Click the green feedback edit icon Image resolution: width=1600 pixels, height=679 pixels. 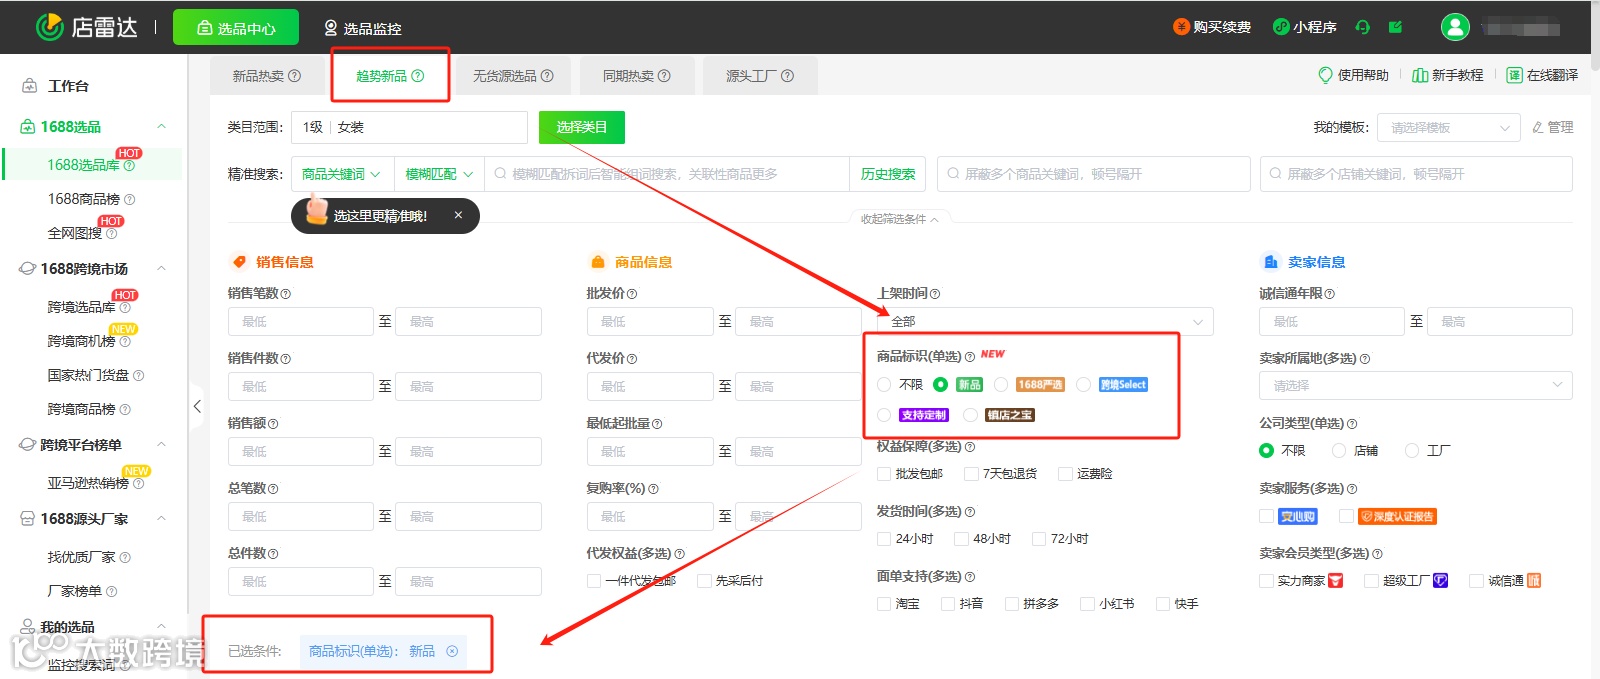point(1395,27)
